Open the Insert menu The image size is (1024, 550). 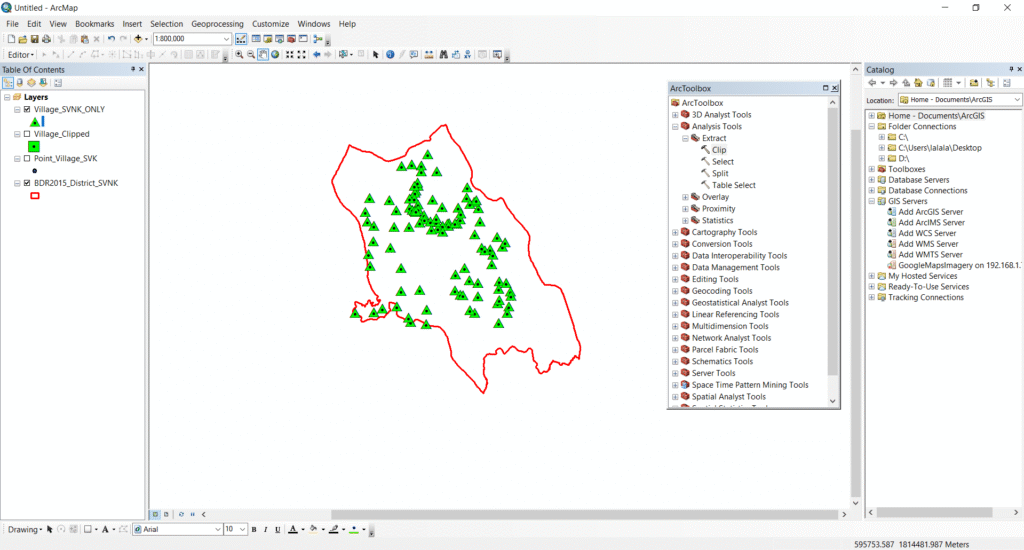132,24
